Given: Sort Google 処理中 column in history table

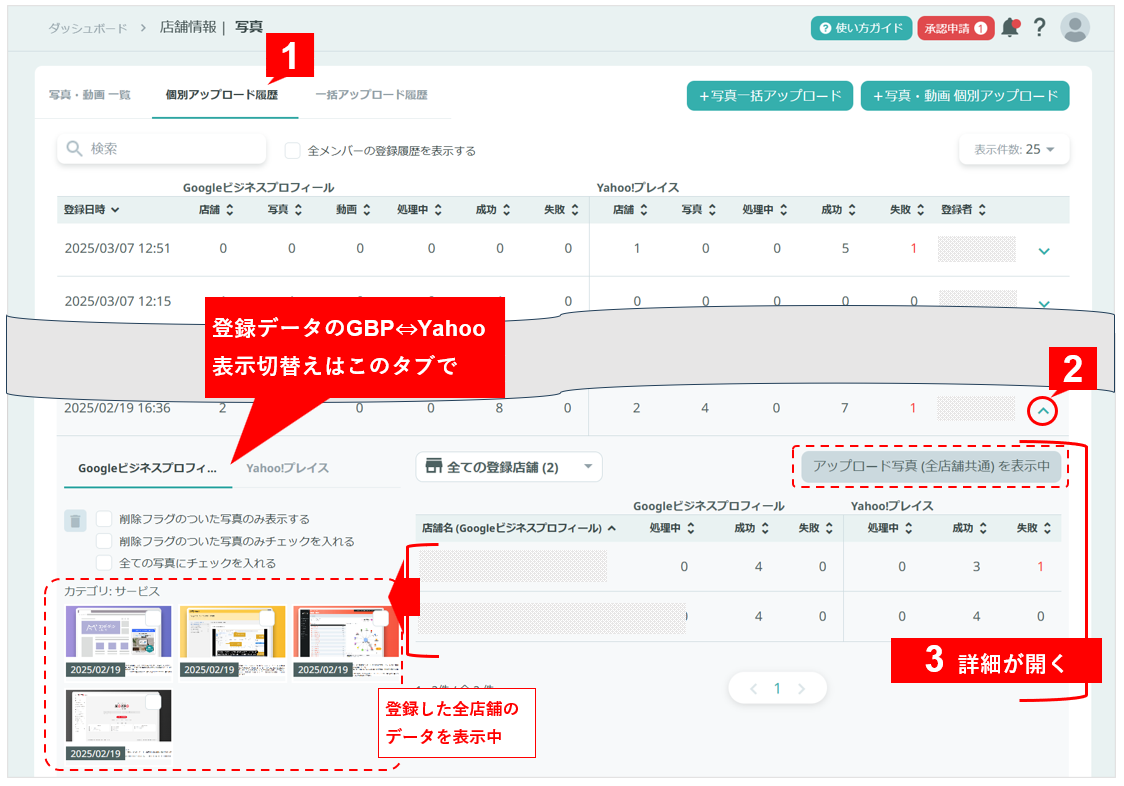Looking at the screenshot, I should coord(438,209).
